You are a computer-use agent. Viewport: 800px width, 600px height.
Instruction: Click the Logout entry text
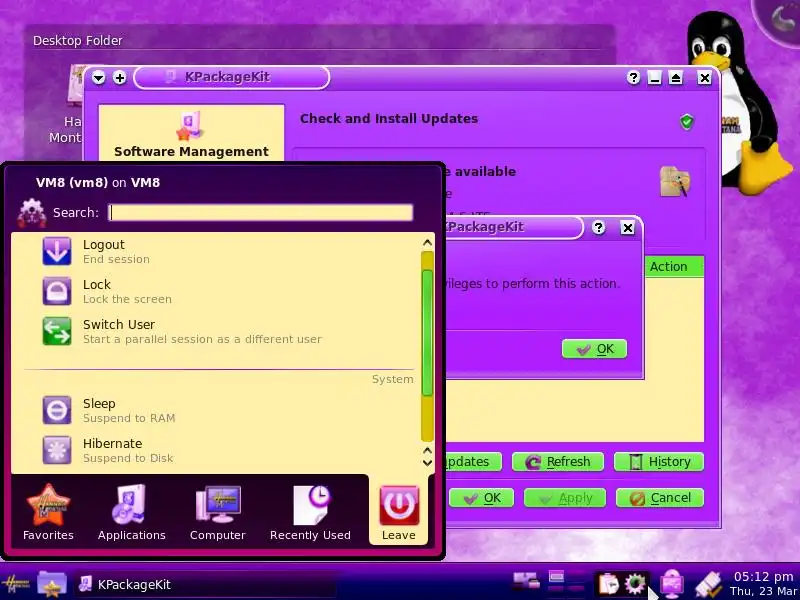(x=104, y=244)
